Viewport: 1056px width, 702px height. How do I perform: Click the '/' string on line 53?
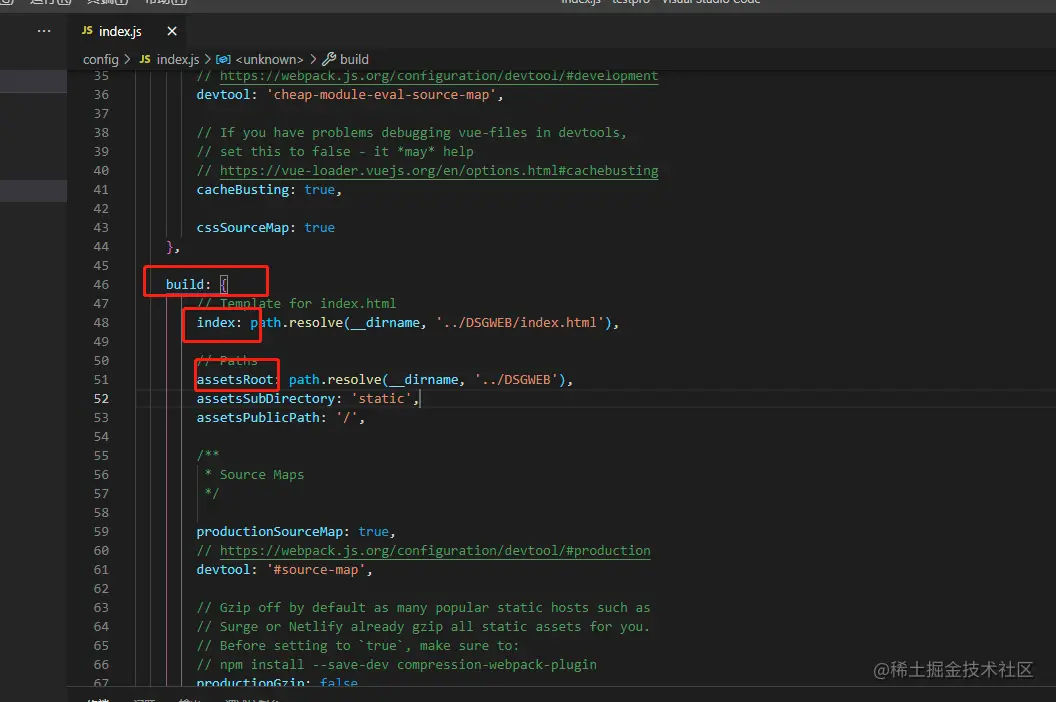(x=347, y=418)
